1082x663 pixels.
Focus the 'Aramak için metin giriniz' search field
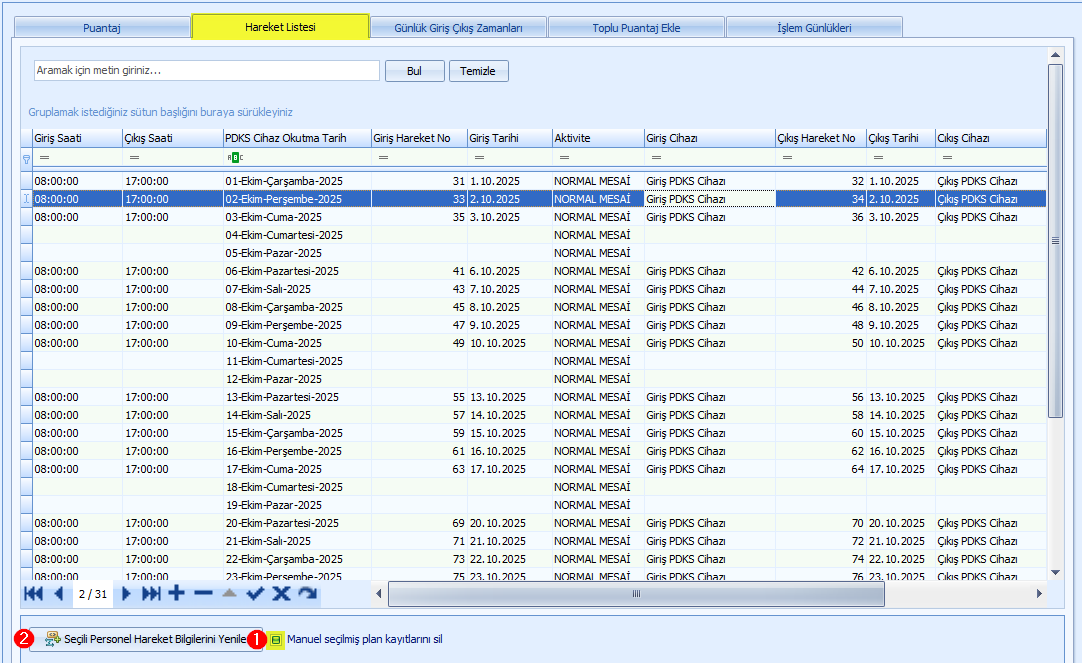click(x=206, y=71)
